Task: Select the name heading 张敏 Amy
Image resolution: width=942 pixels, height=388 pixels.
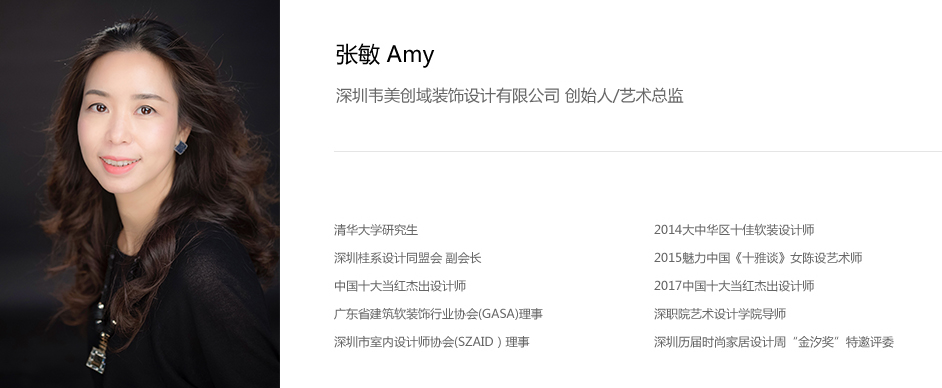Action: coord(384,55)
